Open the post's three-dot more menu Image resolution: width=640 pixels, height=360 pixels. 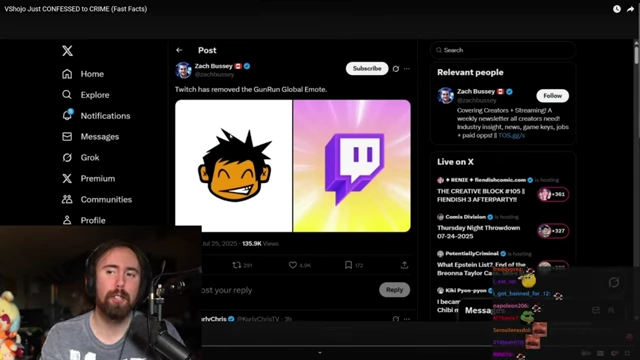click(x=407, y=69)
